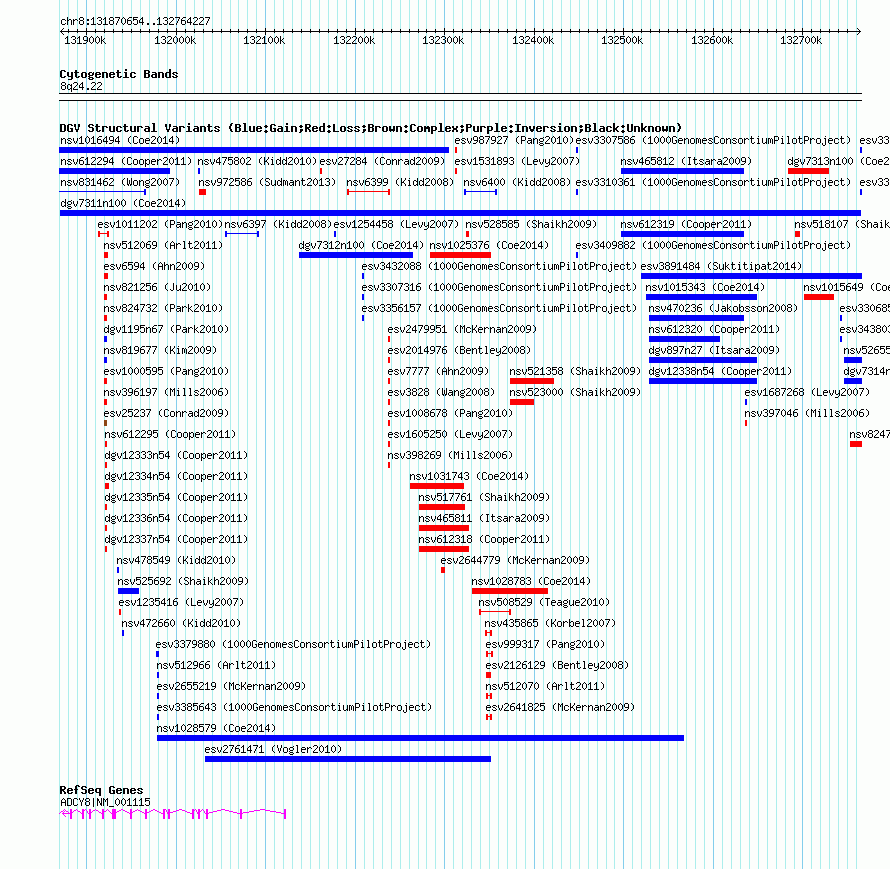Select the blue nsv525692 bar
This screenshot has height=869, width=890.
coord(128,591)
